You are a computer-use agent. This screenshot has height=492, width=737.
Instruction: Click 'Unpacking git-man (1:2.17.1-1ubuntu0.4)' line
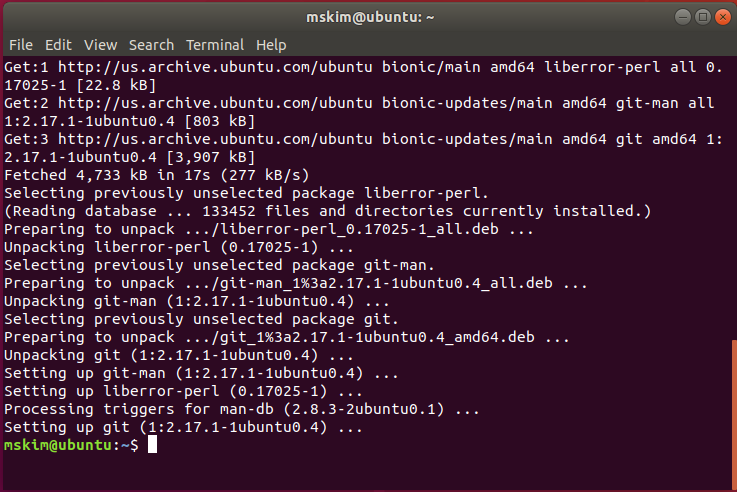(197, 301)
